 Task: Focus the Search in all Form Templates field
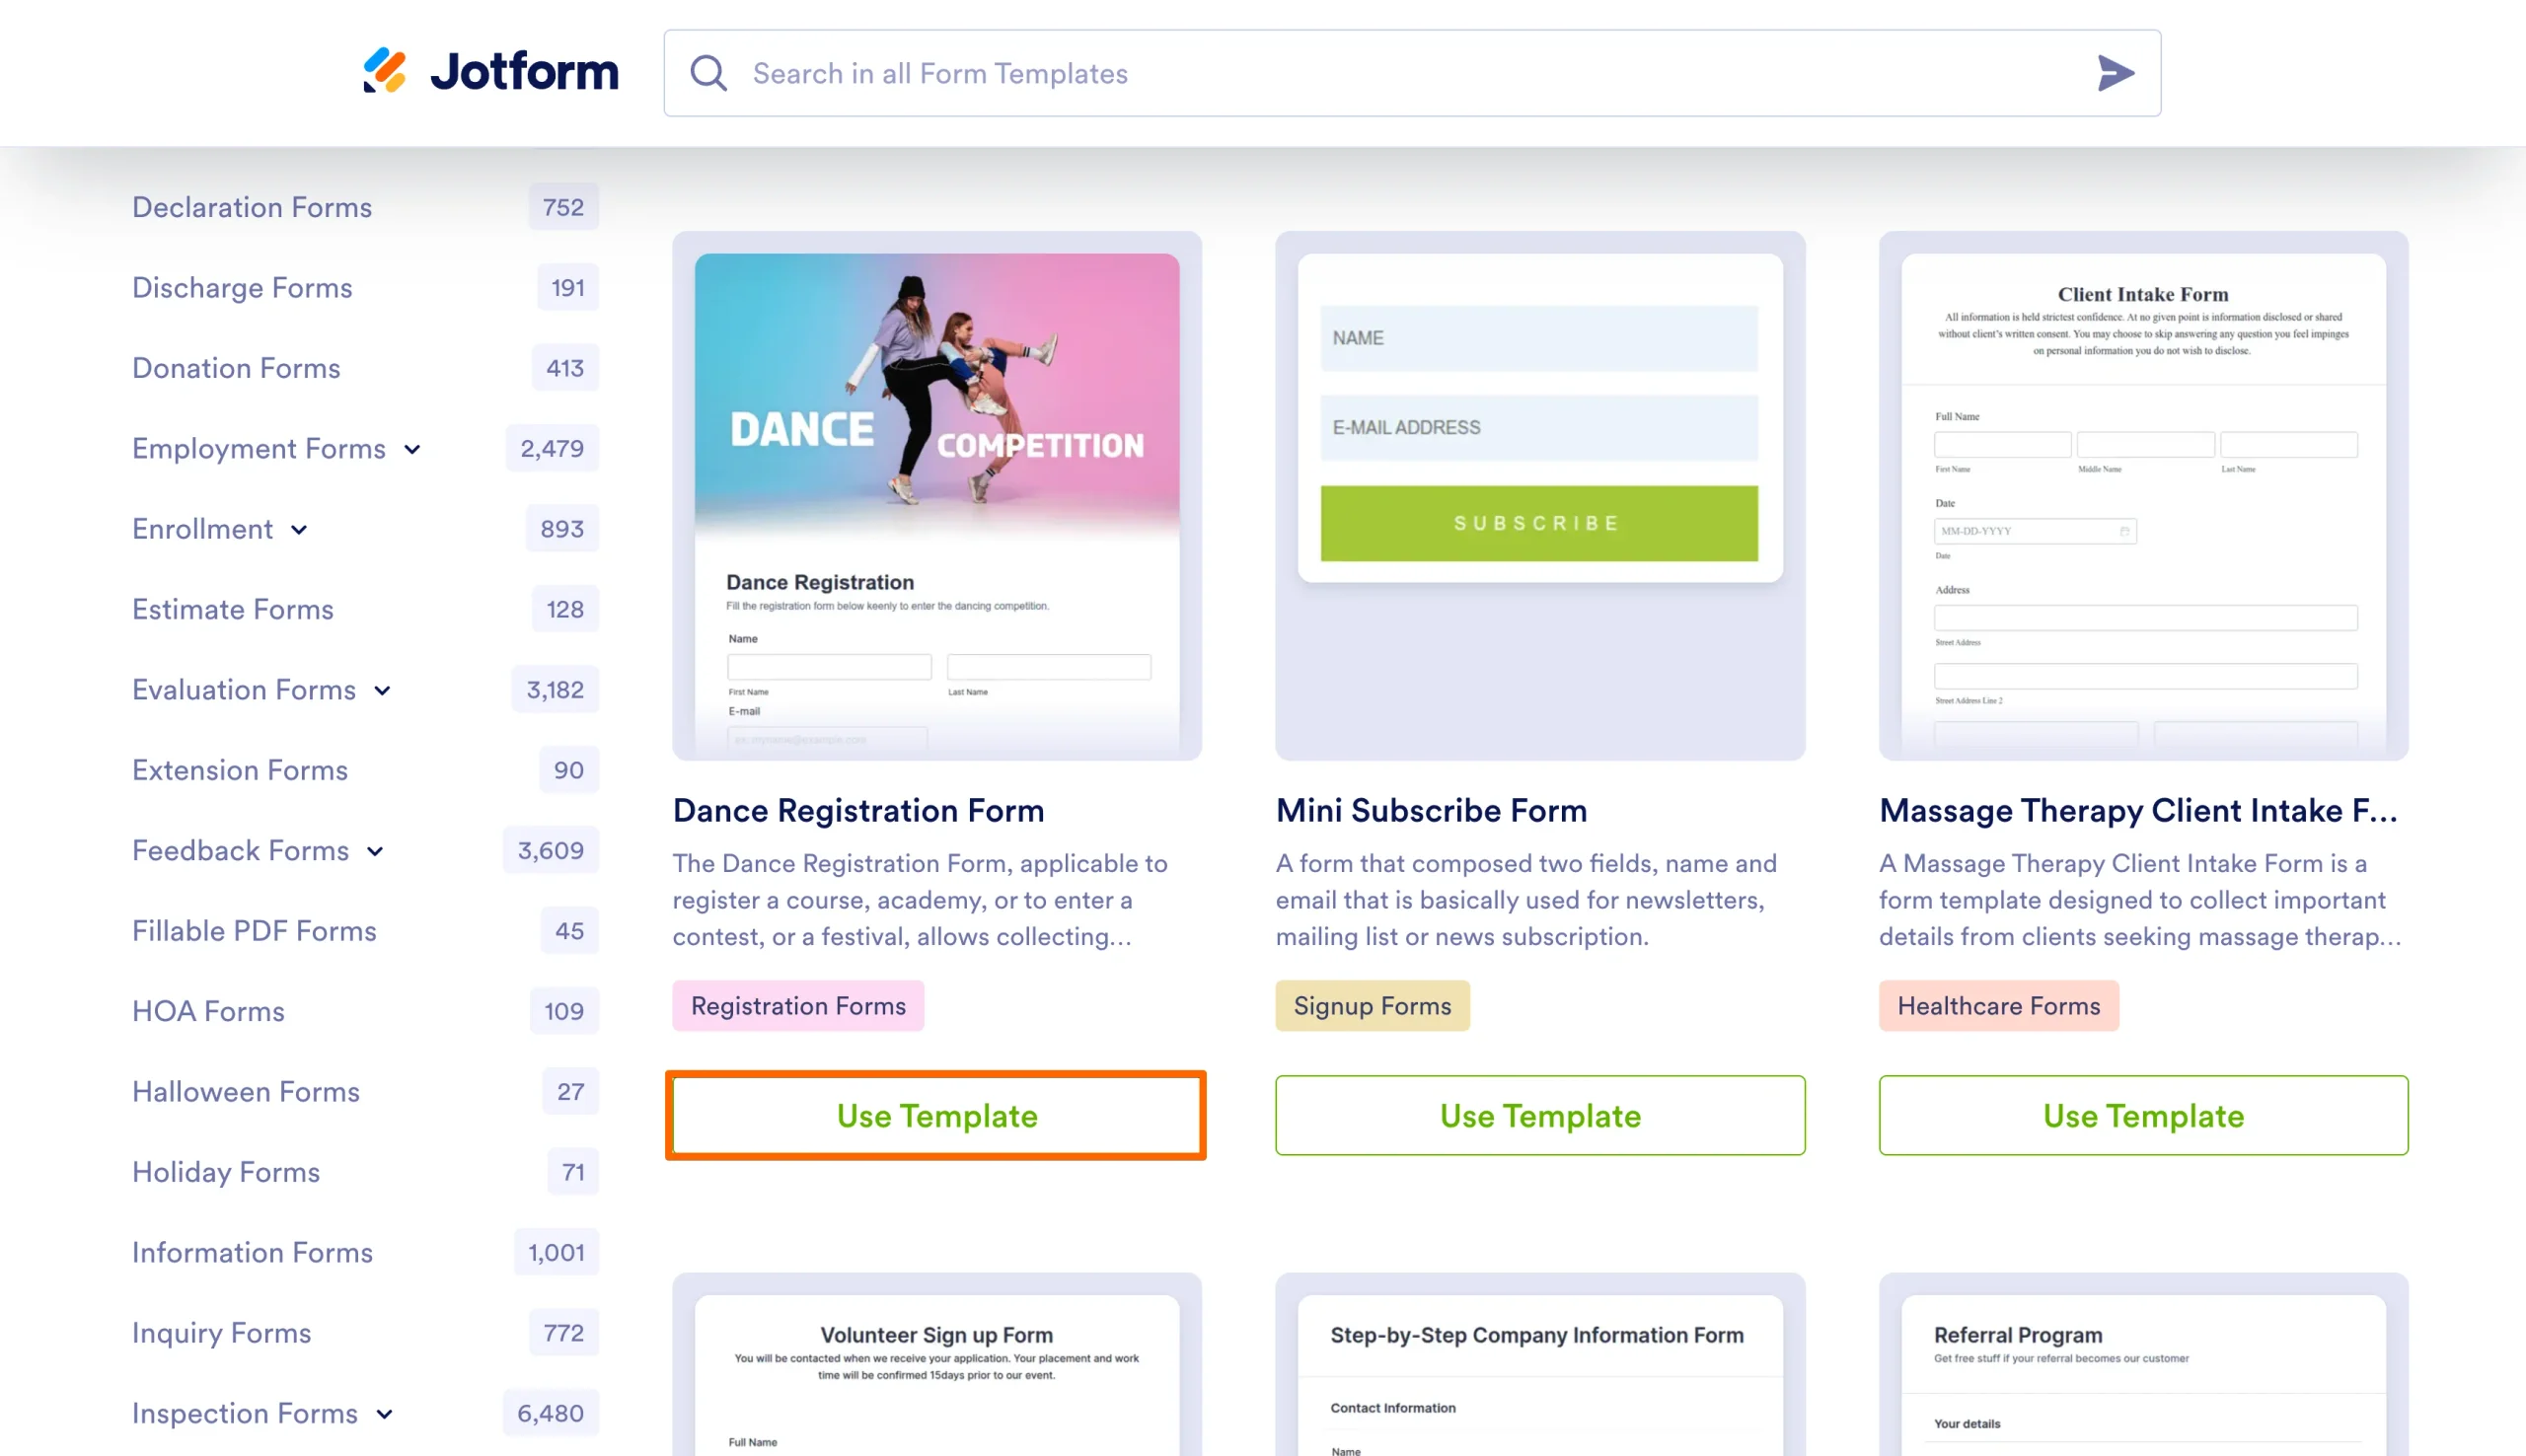pos(1411,73)
